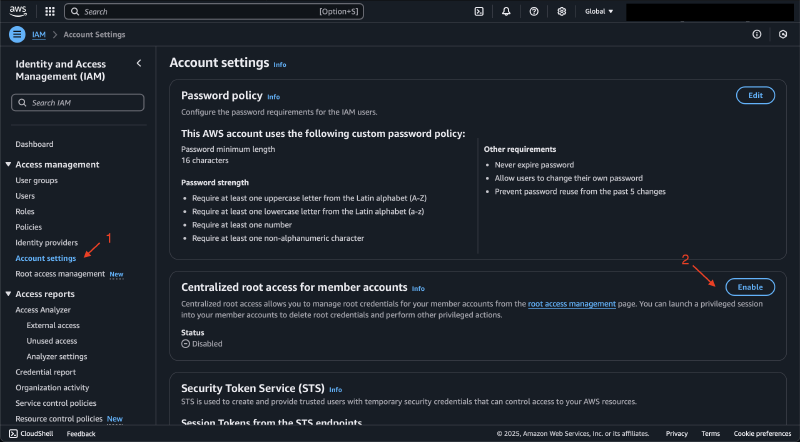Open the notifications bell
Image resolution: width=800 pixels, height=442 pixels.
pos(506,11)
